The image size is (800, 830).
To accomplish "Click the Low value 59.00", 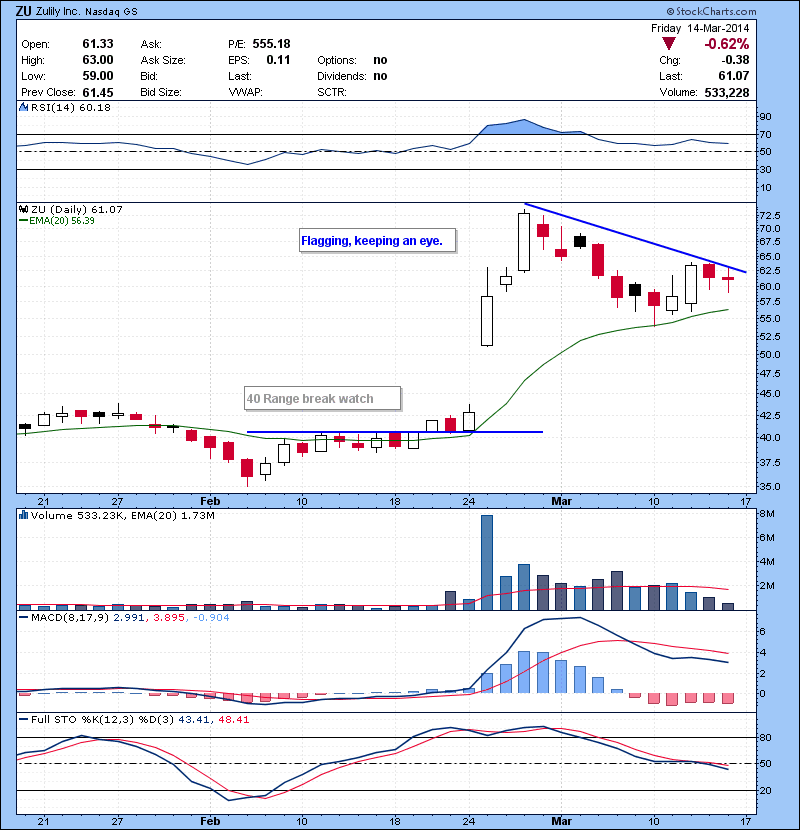I will 98,76.
